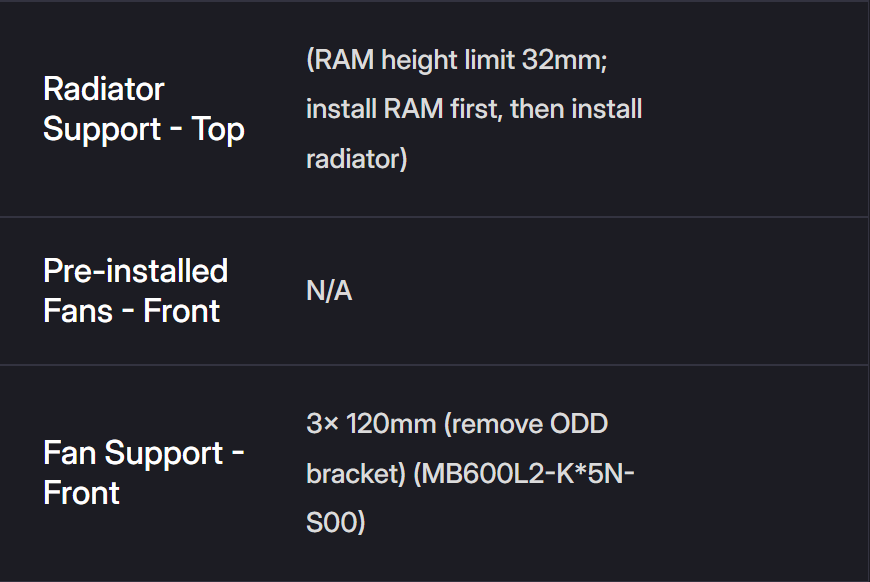The height and width of the screenshot is (582, 870).
Task: Click the "(MB600L2-K*5N-" model number text
Action: tap(525, 473)
